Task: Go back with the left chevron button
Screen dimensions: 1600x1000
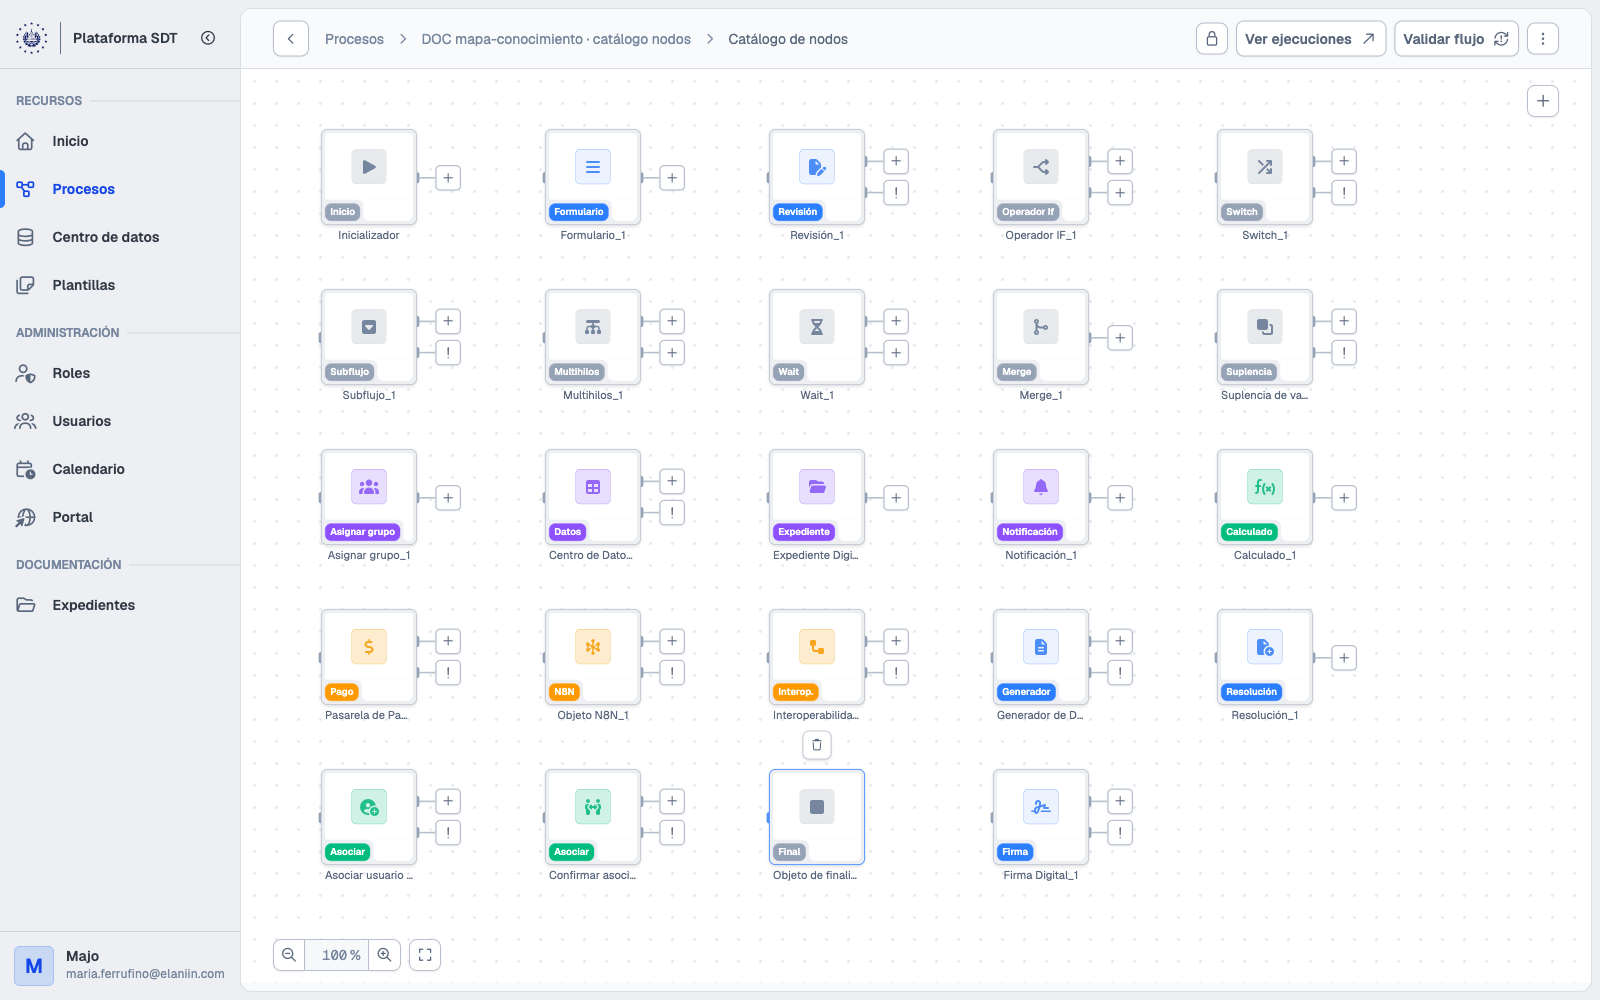Action: pyautogui.click(x=291, y=39)
